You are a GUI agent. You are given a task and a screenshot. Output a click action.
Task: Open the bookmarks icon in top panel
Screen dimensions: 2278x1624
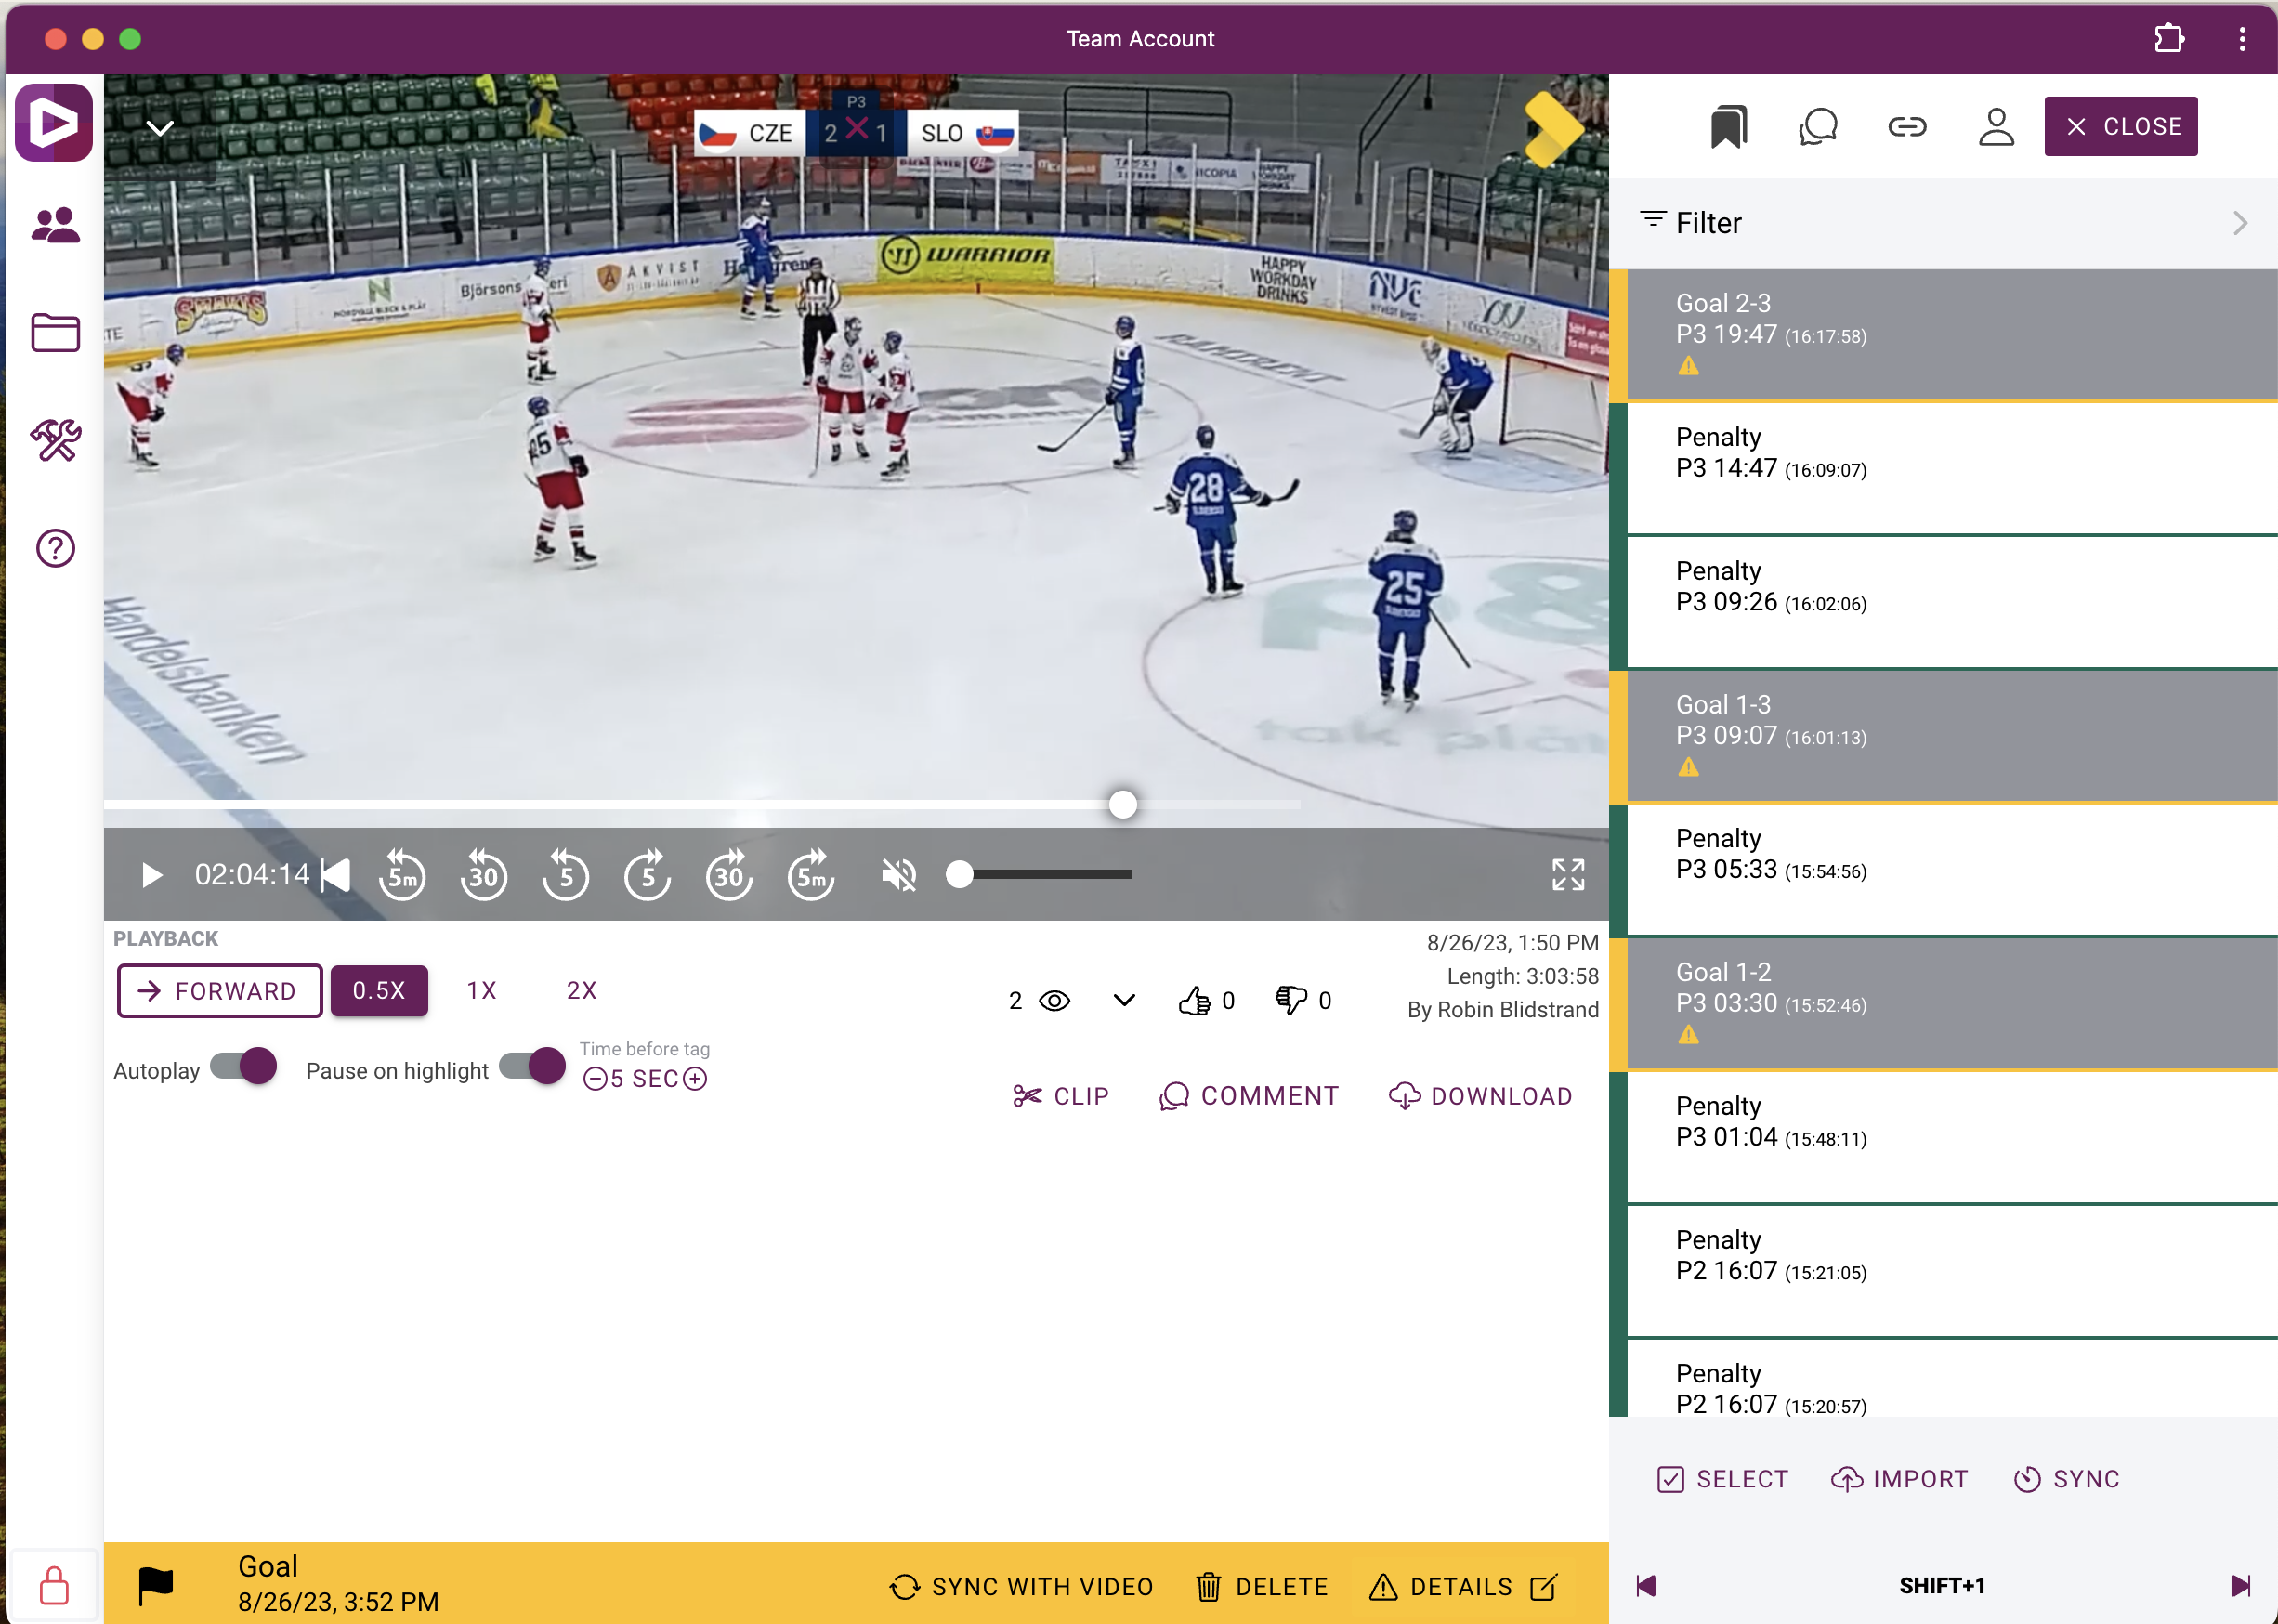click(1727, 127)
